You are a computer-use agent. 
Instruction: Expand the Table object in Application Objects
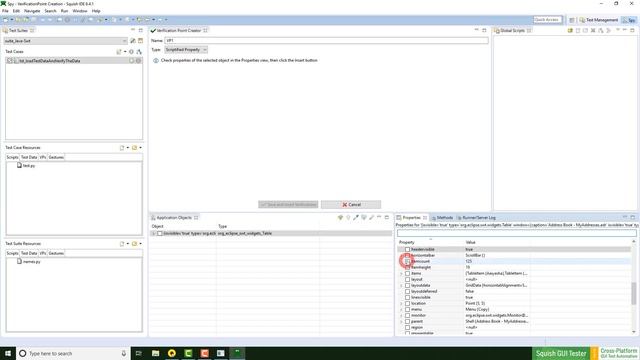point(154,233)
